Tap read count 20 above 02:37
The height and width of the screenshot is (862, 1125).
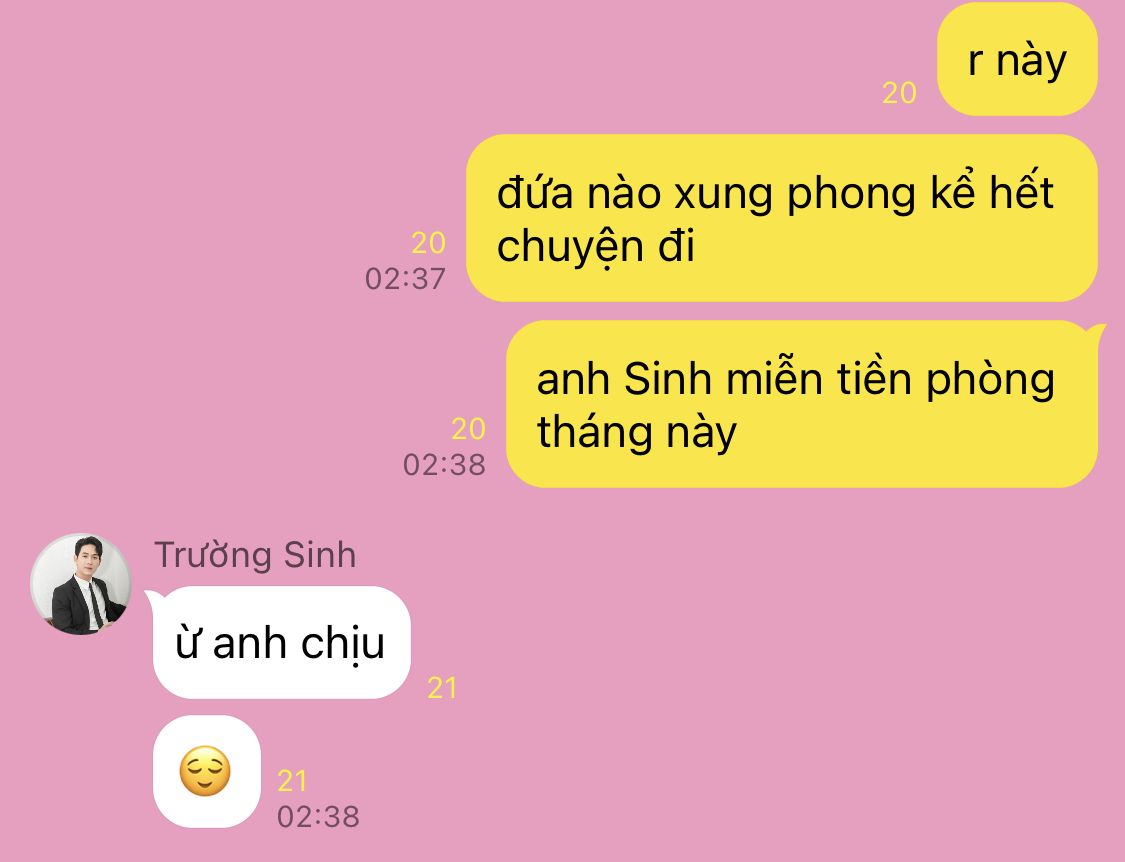(x=428, y=243)
